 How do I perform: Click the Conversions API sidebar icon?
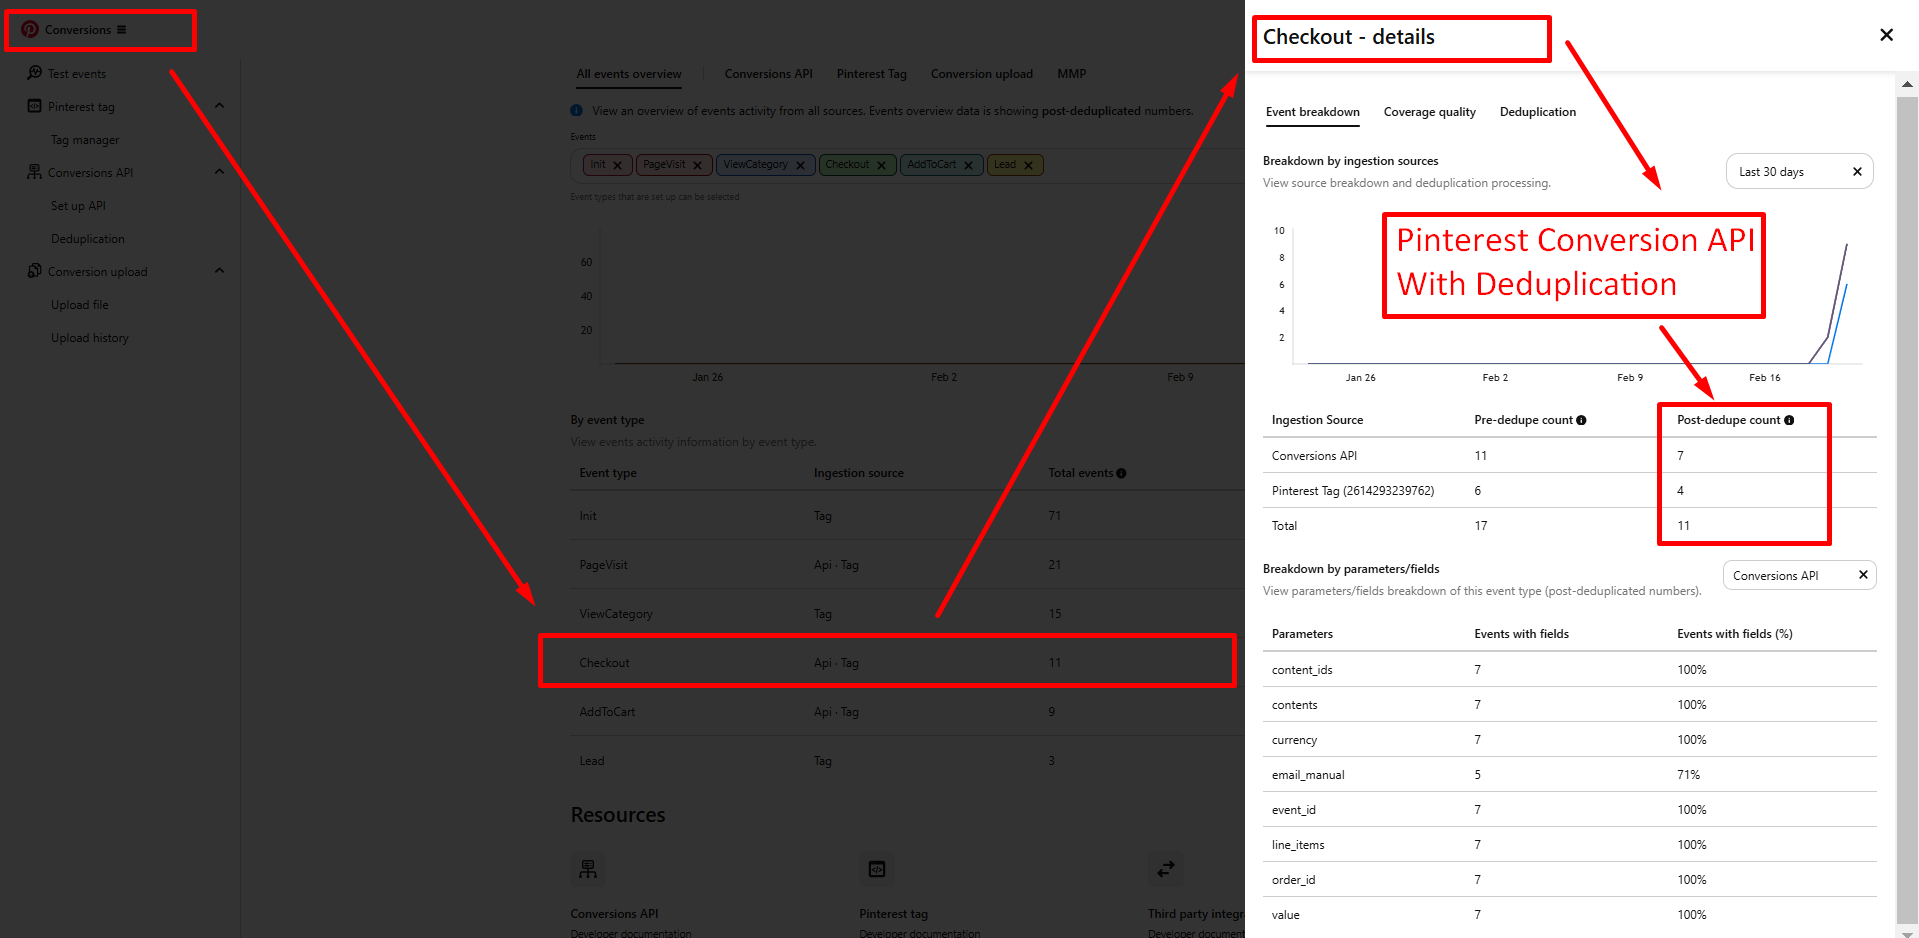coord(35,172)
